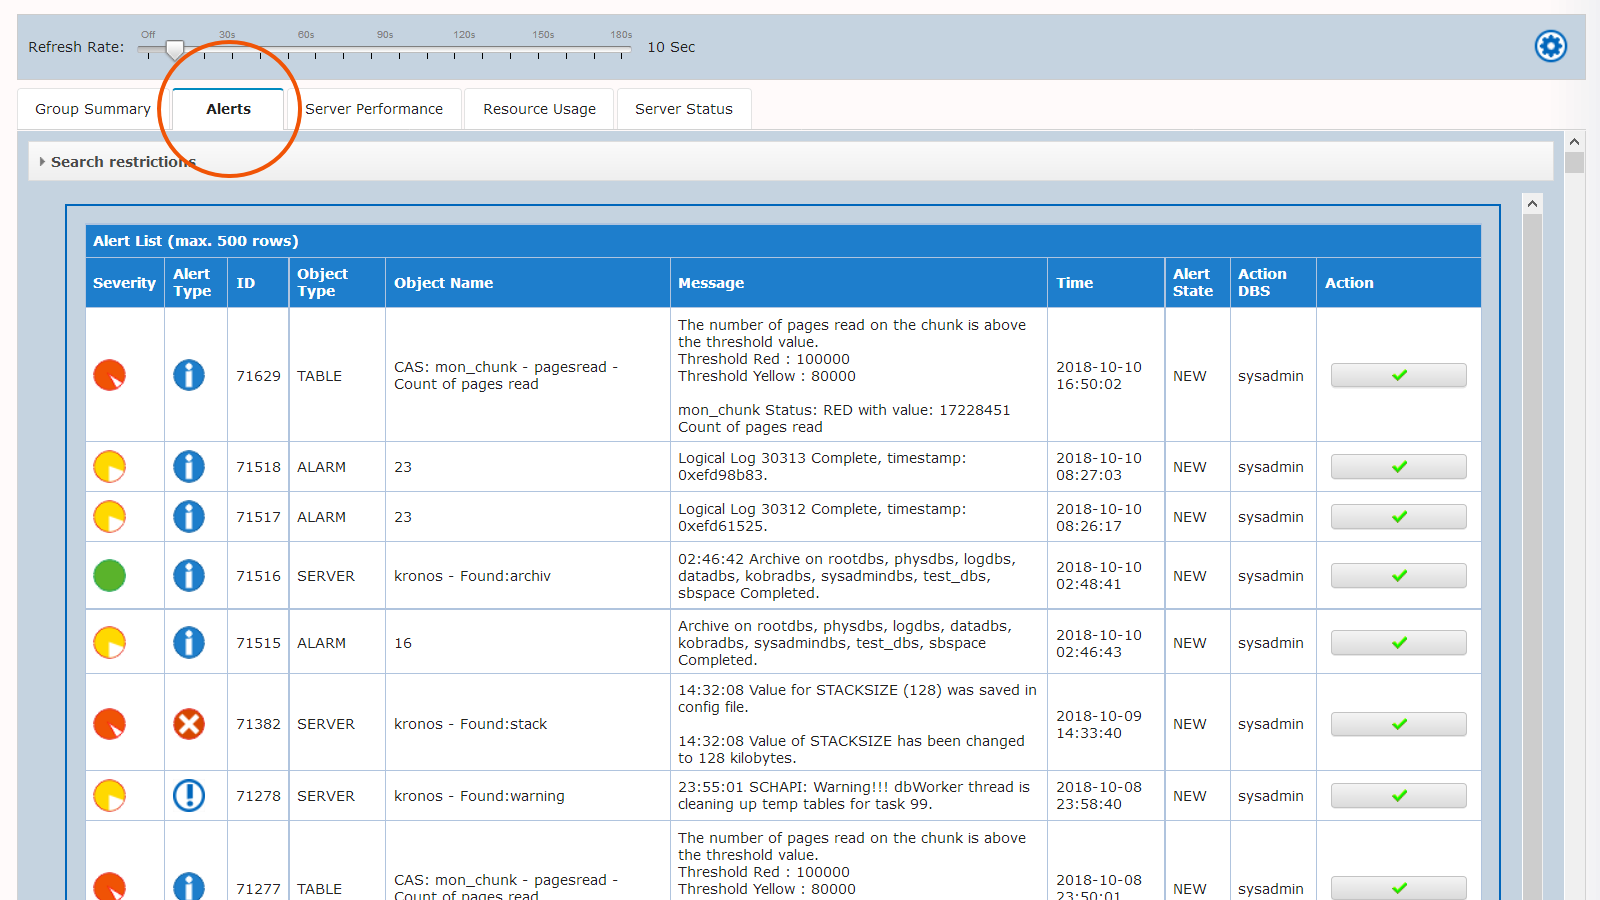The width and height of the screenshot is (1600, 900).
Task: Click inner alert list scrollbar up arrow
Action: 1532,204
